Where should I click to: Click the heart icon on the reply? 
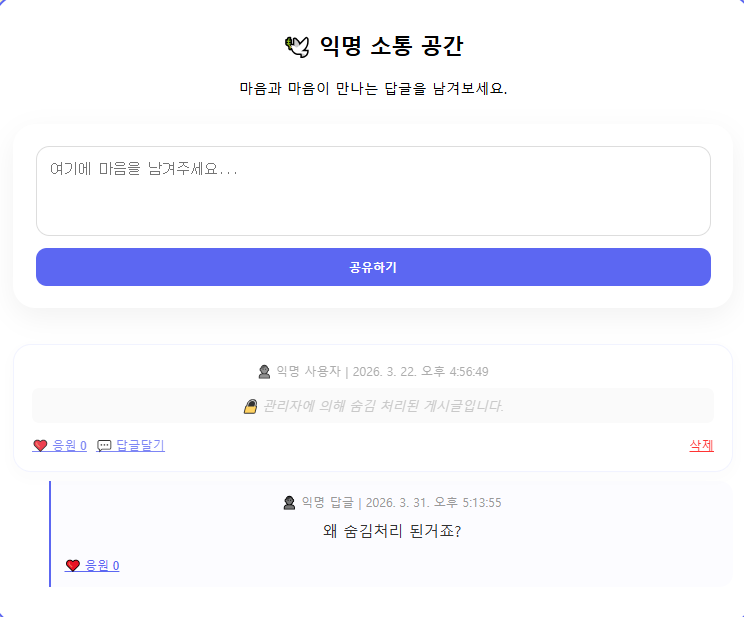72,566
